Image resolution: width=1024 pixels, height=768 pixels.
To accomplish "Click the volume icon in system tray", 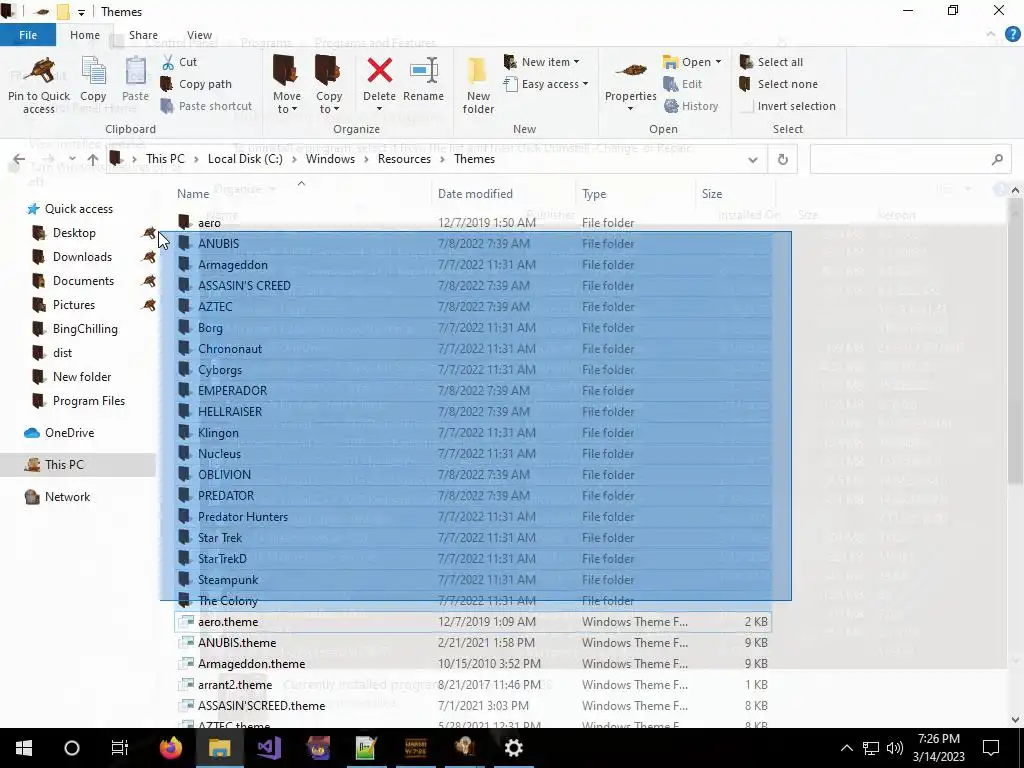I will pos(895,748).
